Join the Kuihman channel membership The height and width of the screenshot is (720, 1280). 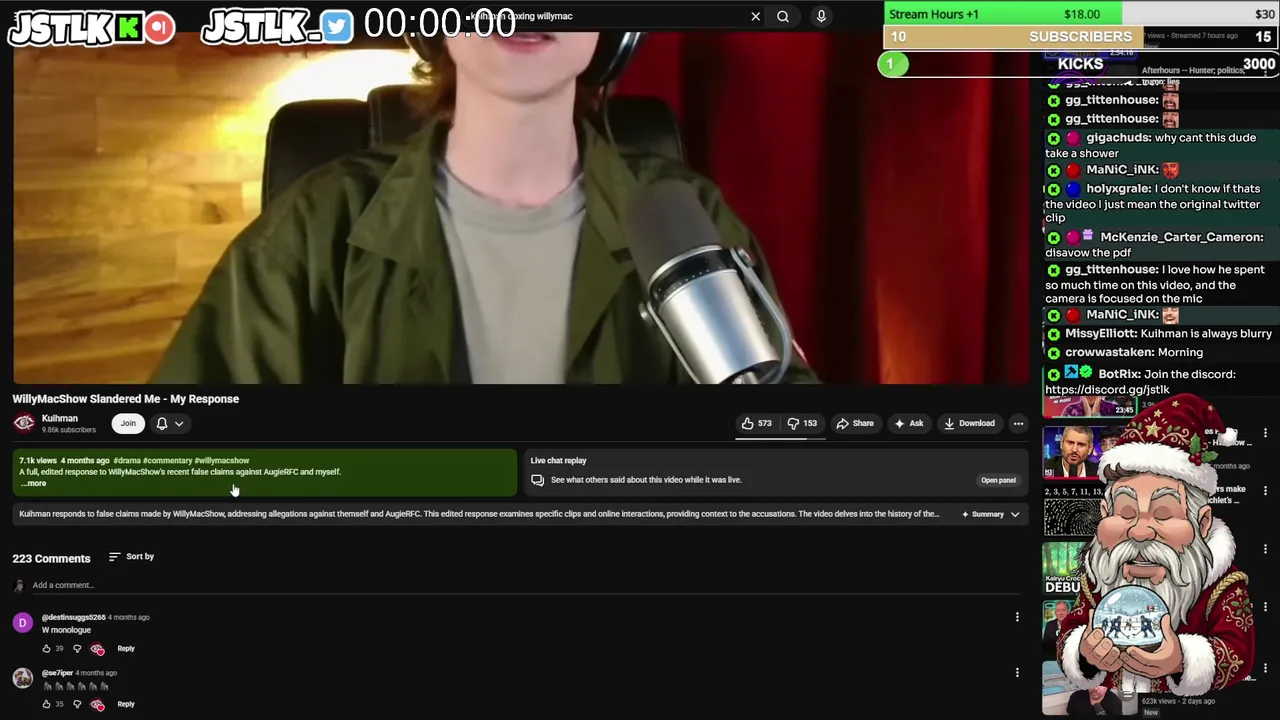click(128, 423)
